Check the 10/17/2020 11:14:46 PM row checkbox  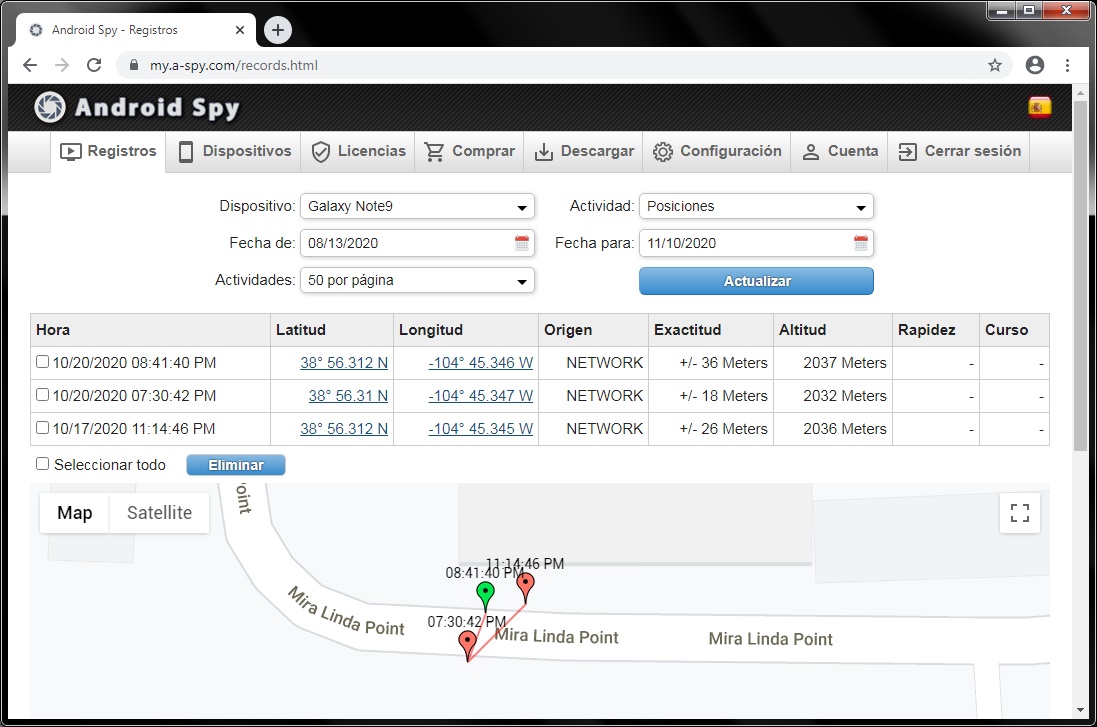point(43,428)
